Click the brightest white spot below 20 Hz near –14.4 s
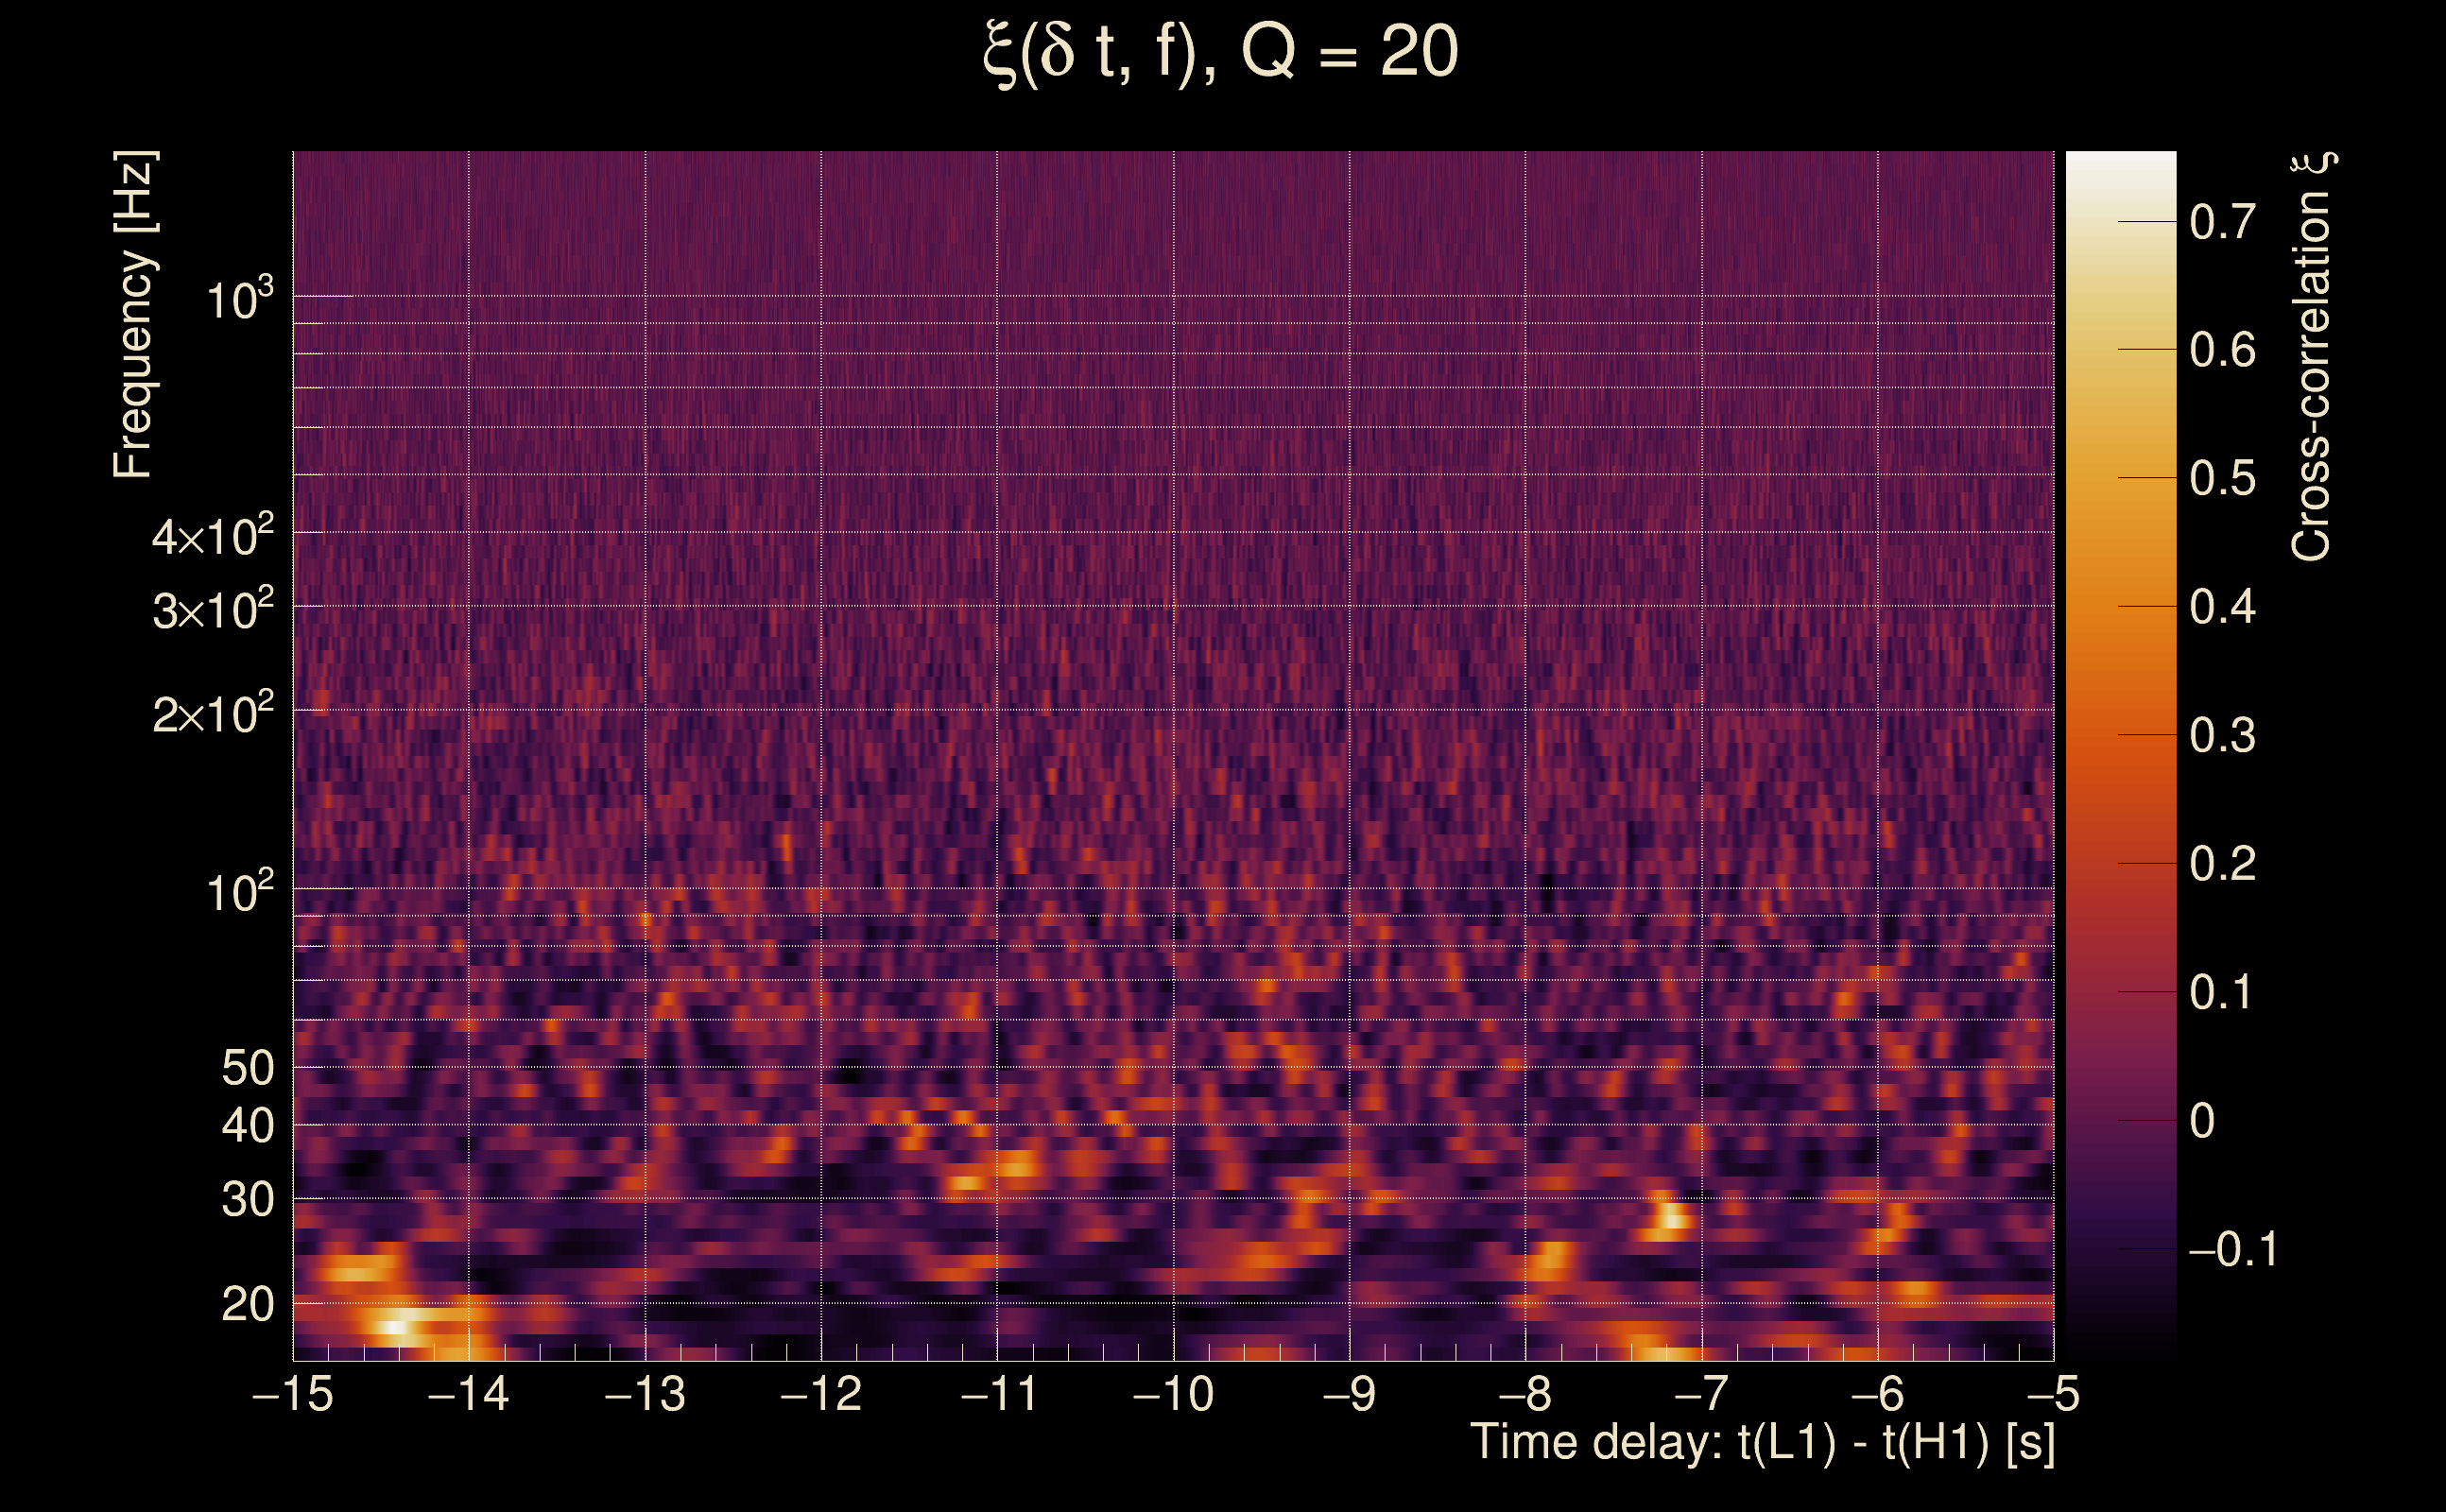Image resolution: width=2446 pixels, height=1512 pixels. click(392, 1328)
